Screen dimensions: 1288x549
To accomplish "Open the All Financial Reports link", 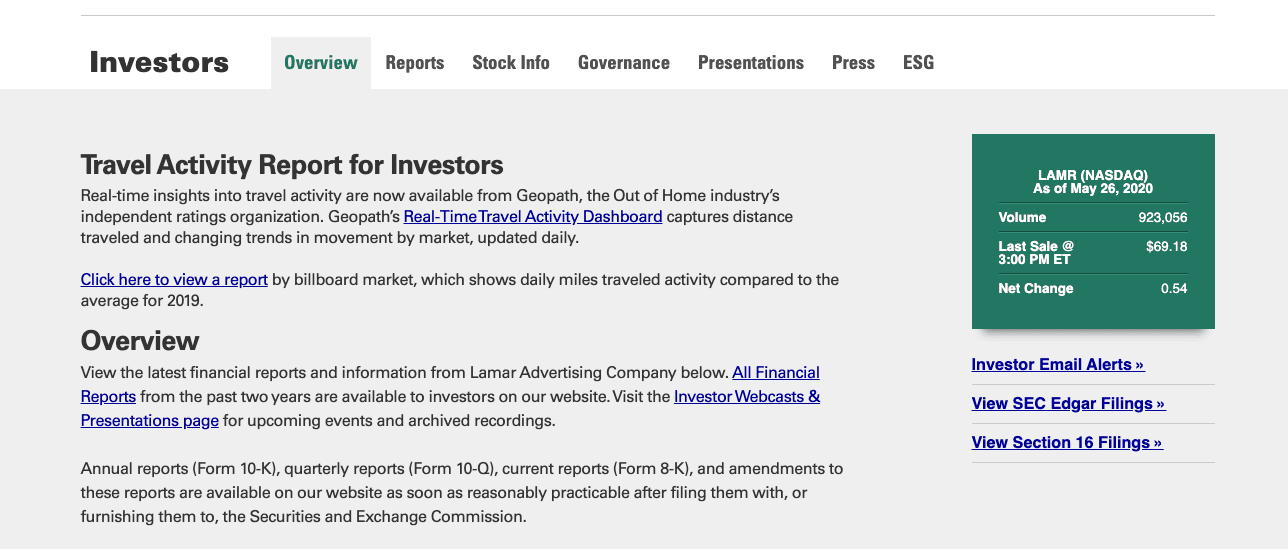I will tap(775, 372).
